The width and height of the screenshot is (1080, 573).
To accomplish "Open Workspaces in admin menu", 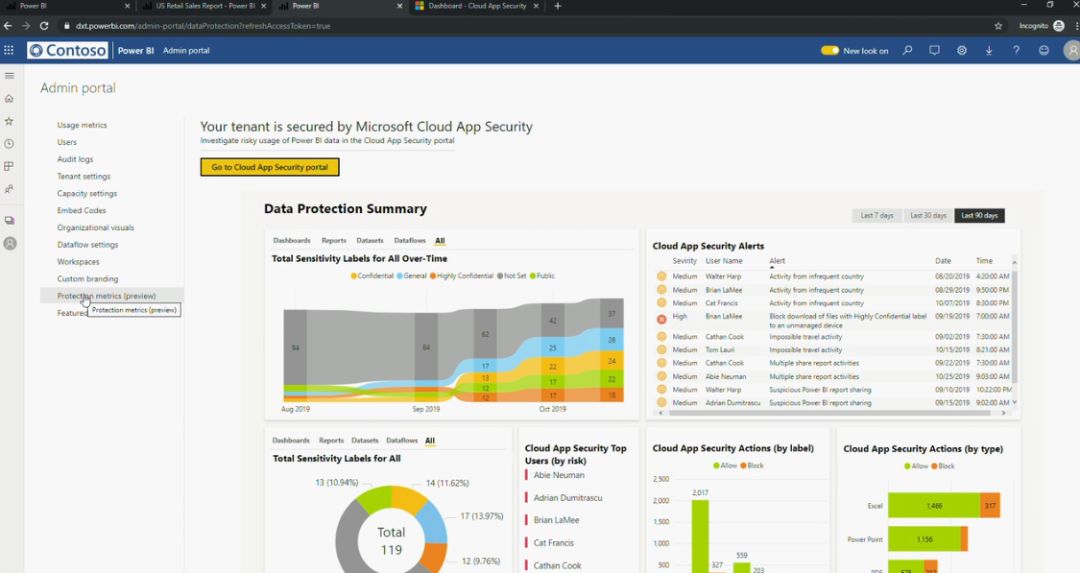I will (x=78, y=262).
